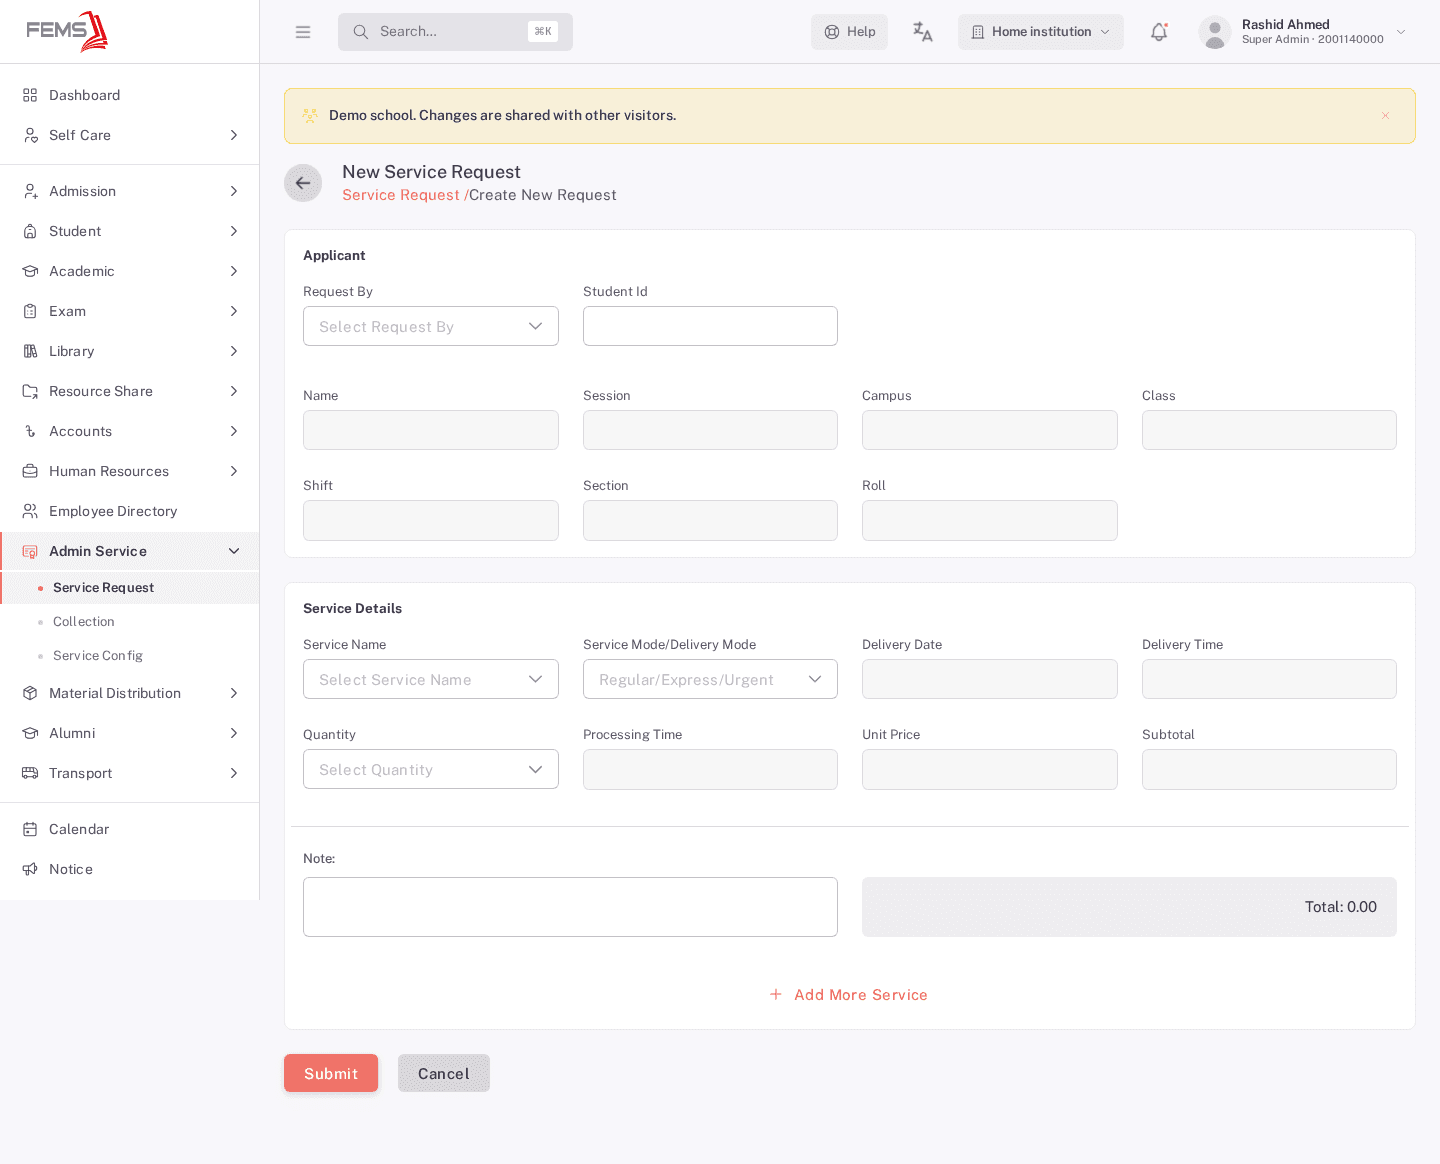Click the Delivery Date field
Screen dimensions: 1440x1164
tap(990, 679)
